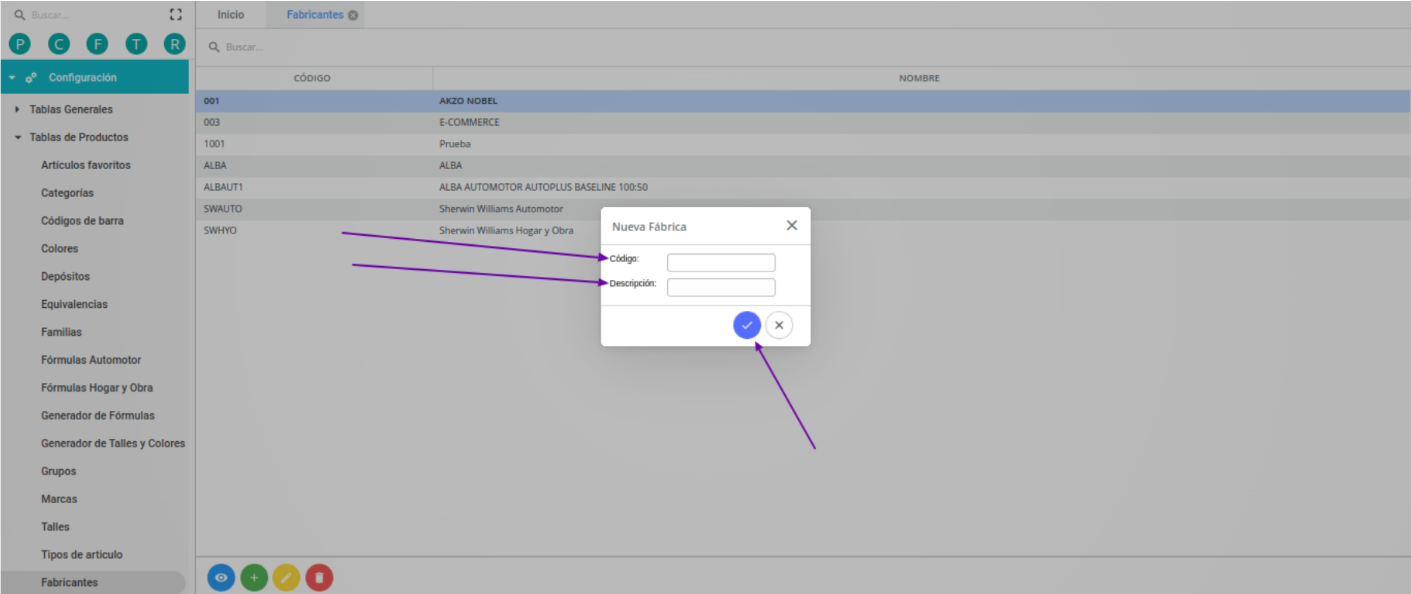The width and height of the screenshot is (1411, 594).
Task: Open Artículos favoritos in sidebar
Action: [86, 165]
